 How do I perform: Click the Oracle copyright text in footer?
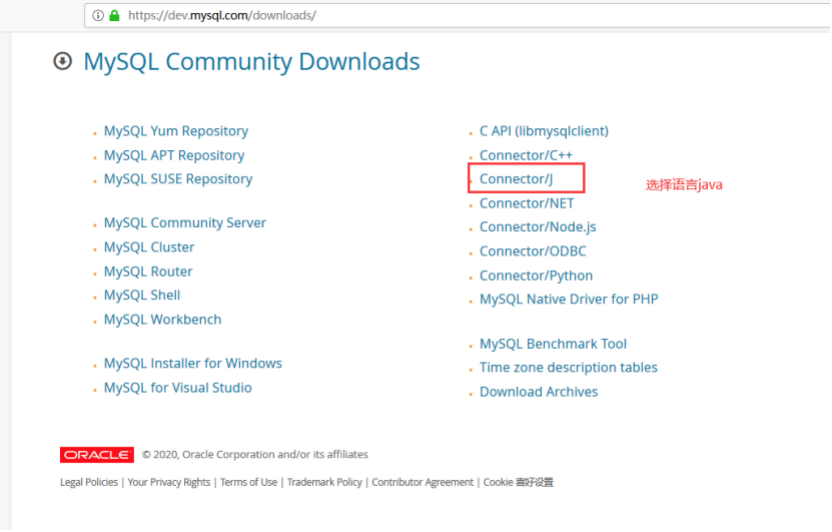pos(255,455)
